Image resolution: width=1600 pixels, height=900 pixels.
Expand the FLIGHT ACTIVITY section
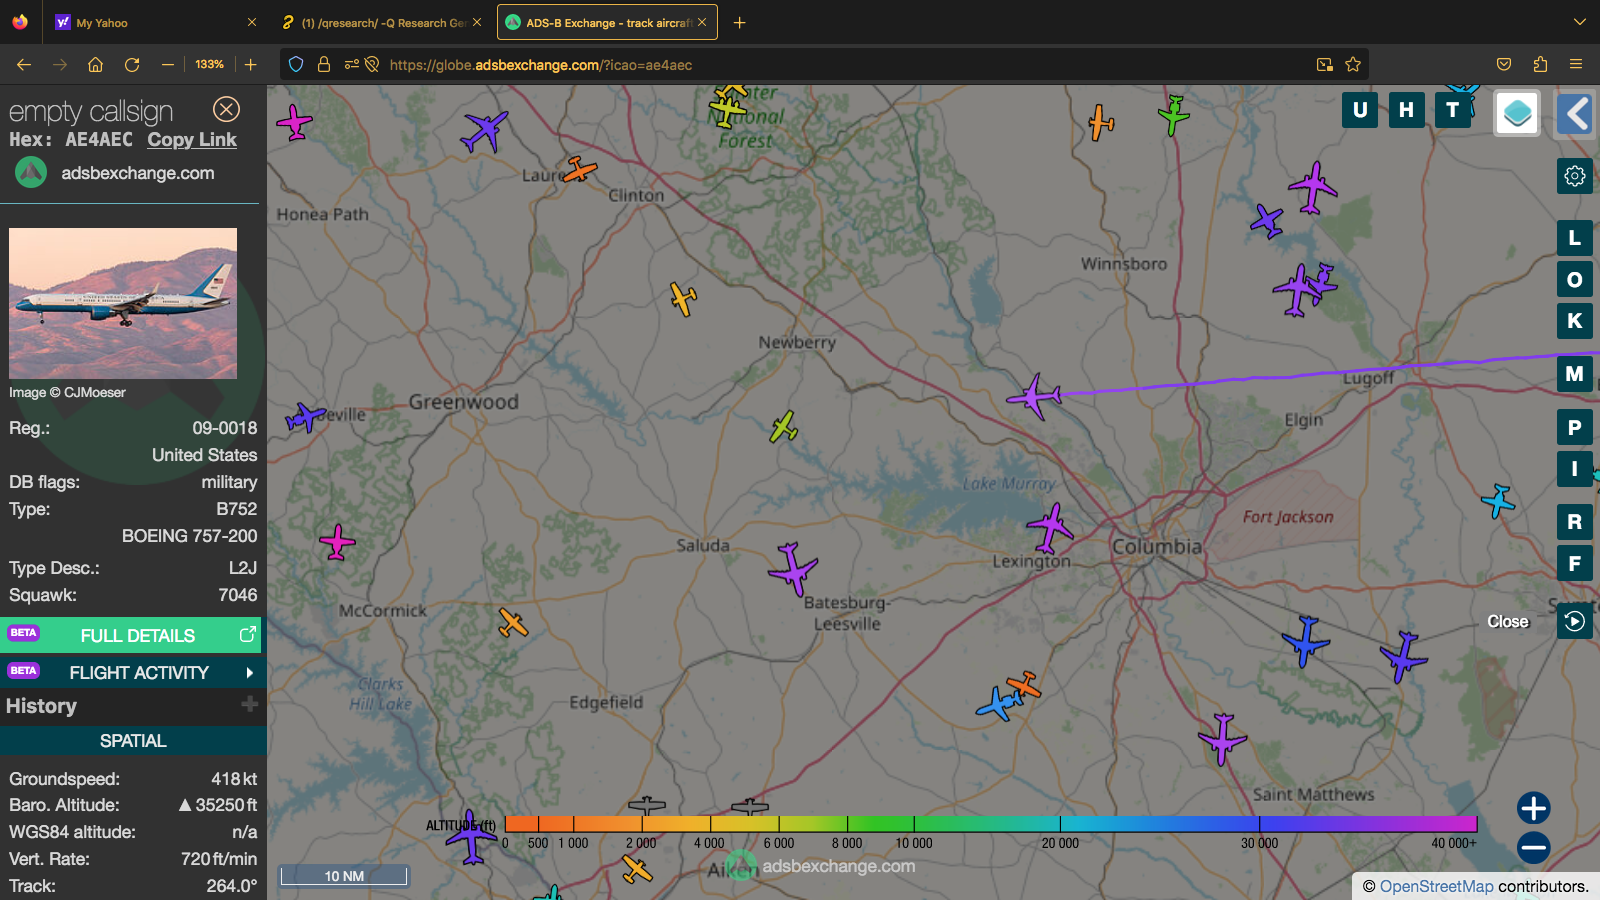pos(131,673)
